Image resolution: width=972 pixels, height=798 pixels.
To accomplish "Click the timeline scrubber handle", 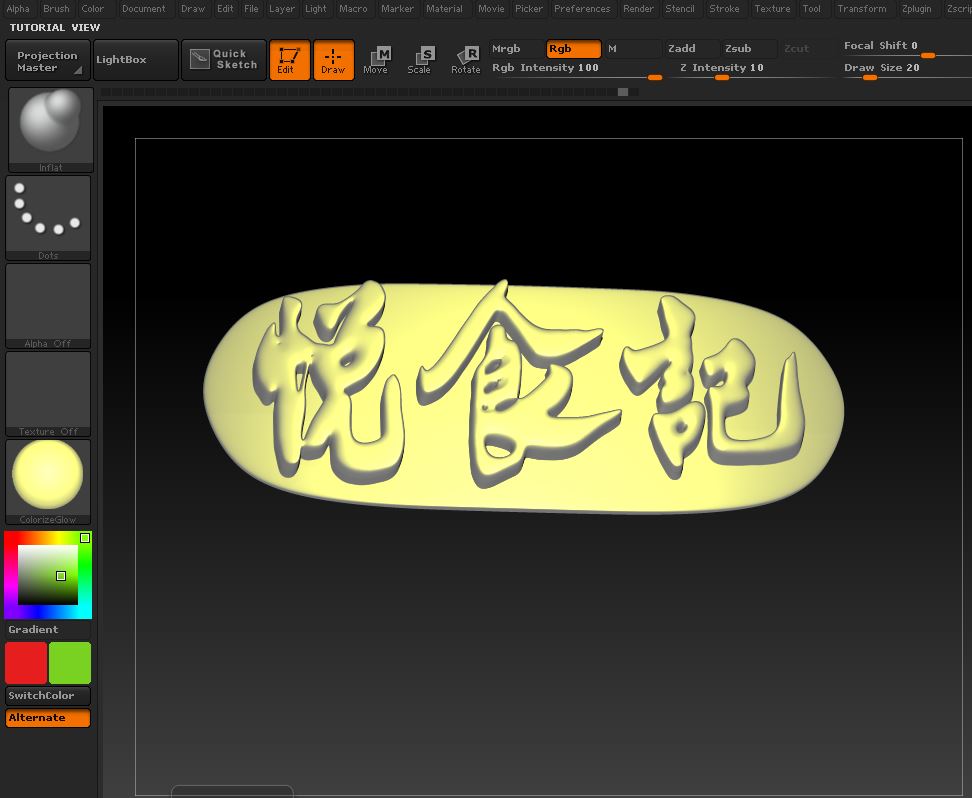I will 623,92.
